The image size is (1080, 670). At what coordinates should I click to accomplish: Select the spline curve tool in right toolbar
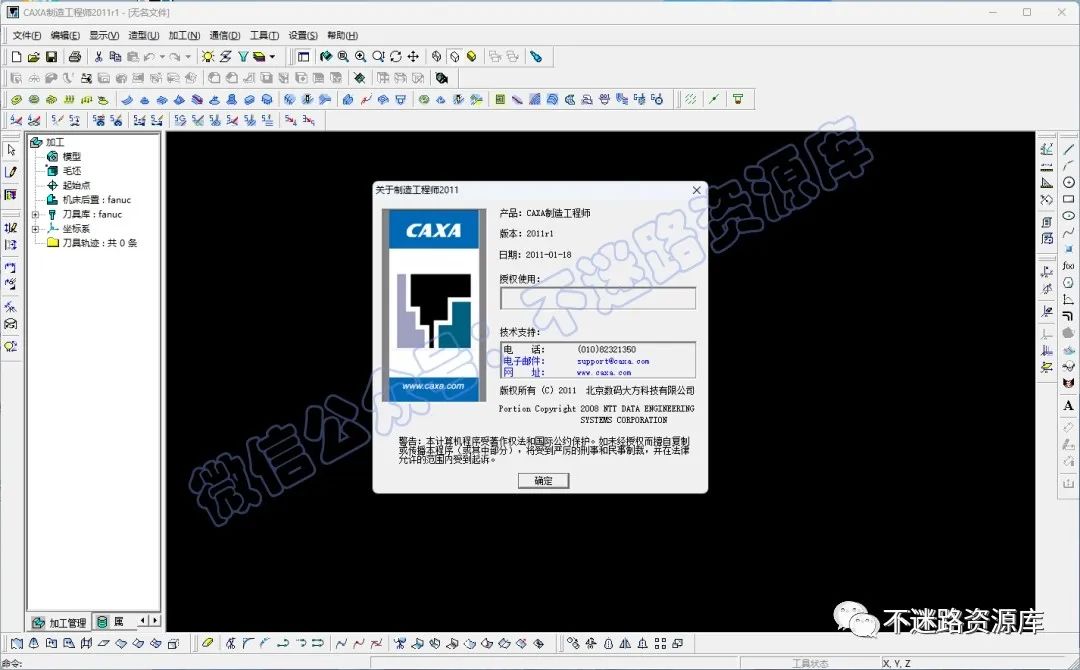pyautogui.click(x=1068, y=232)
